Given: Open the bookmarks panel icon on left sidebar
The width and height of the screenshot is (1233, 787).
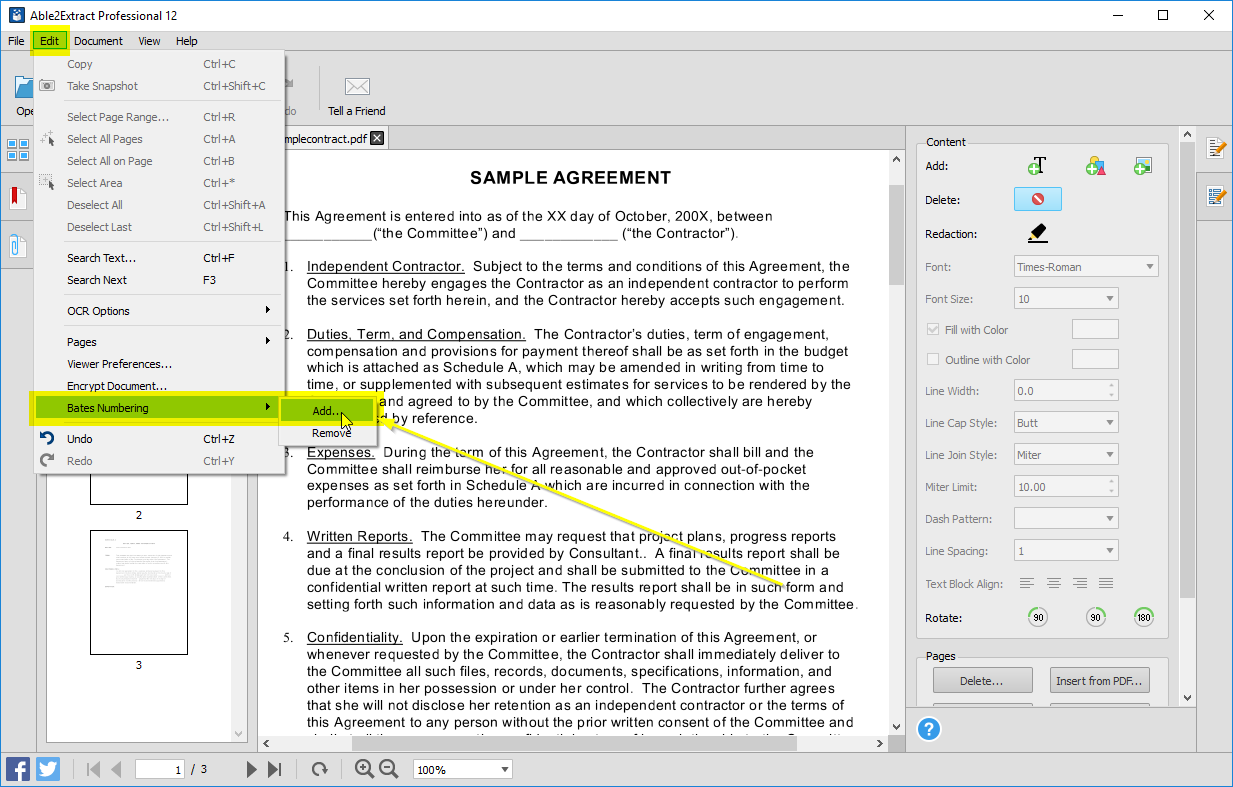Looking at the screenshot, I should (18, 197).
